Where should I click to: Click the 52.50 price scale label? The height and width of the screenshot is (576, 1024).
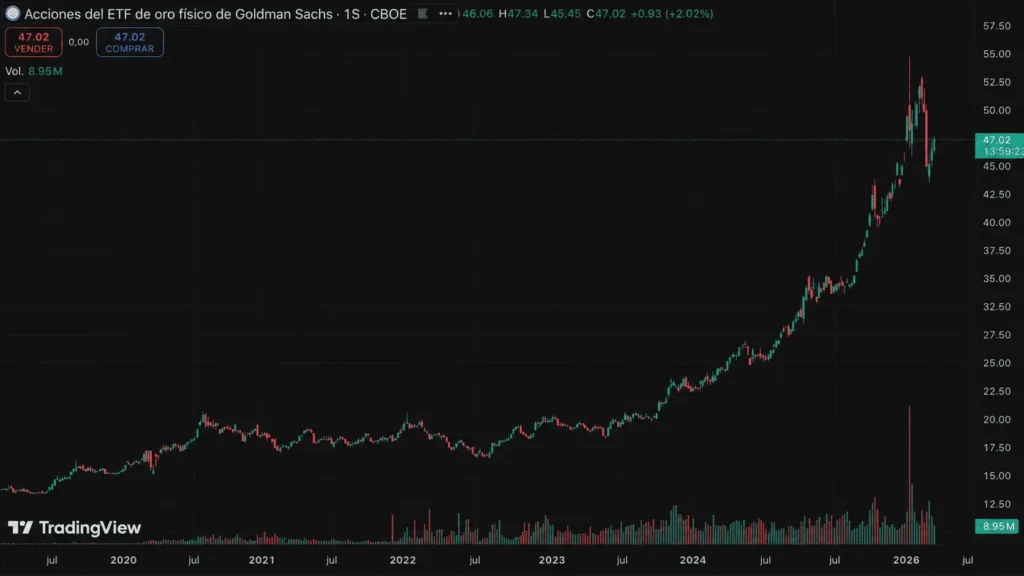997,82
